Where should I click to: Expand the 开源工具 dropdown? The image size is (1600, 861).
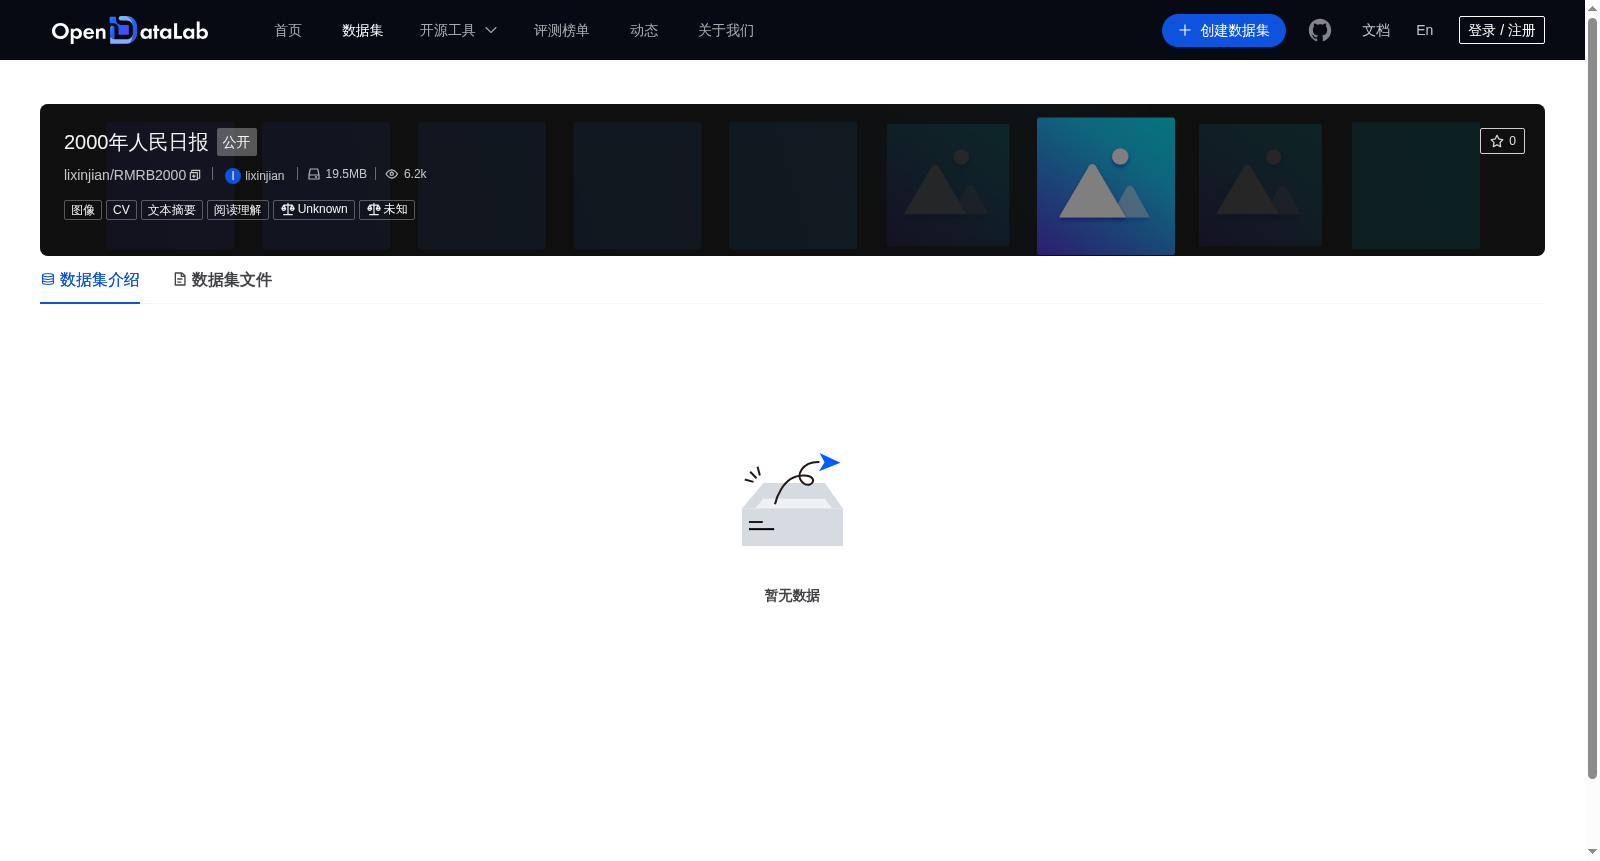(x=458, y=31)
